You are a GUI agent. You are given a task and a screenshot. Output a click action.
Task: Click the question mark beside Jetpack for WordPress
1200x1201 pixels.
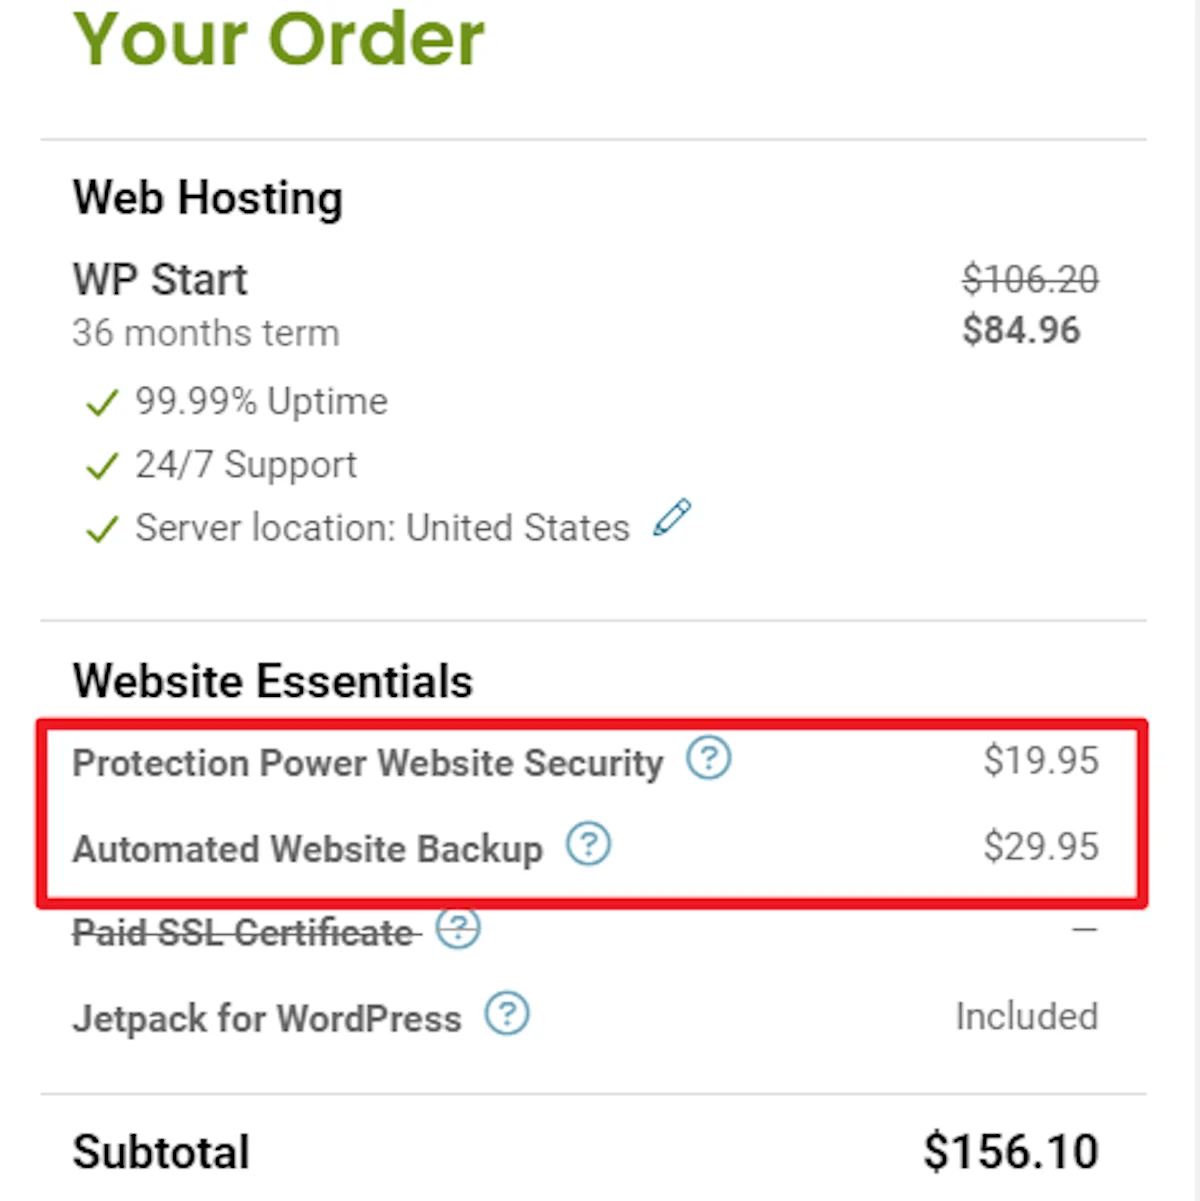tap(508, 1015)
